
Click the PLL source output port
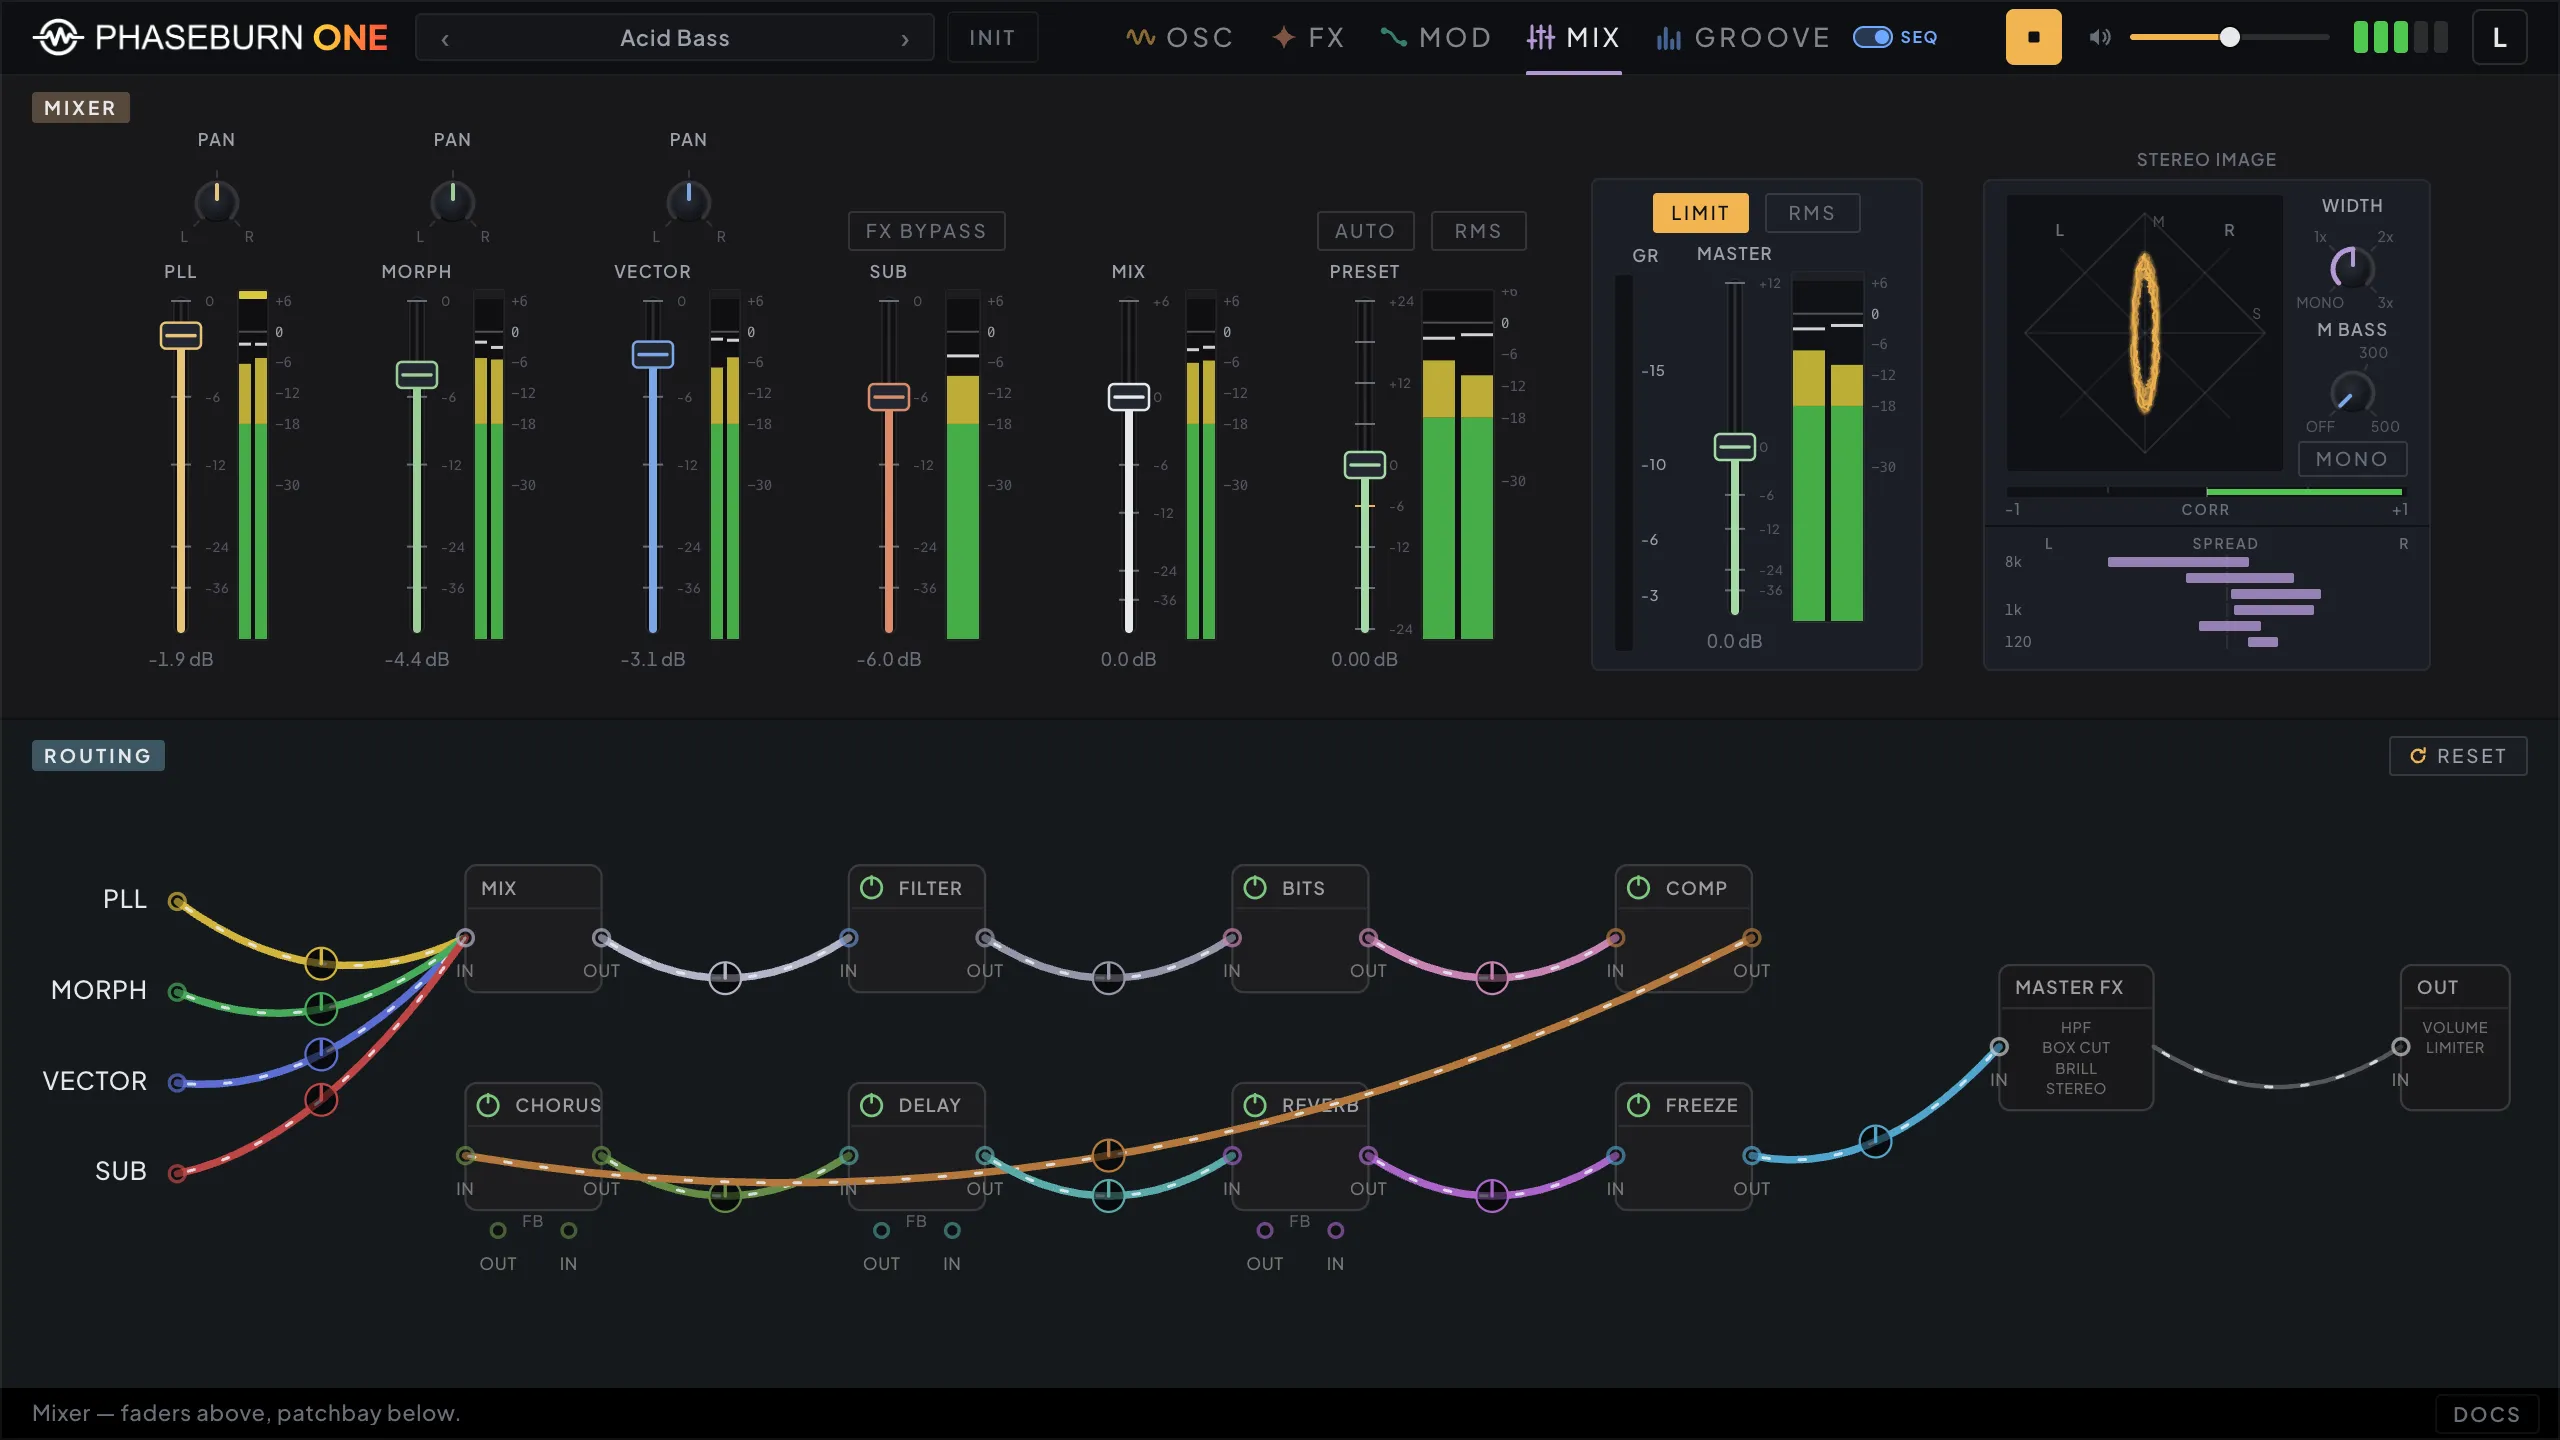(x=177, y=901)
